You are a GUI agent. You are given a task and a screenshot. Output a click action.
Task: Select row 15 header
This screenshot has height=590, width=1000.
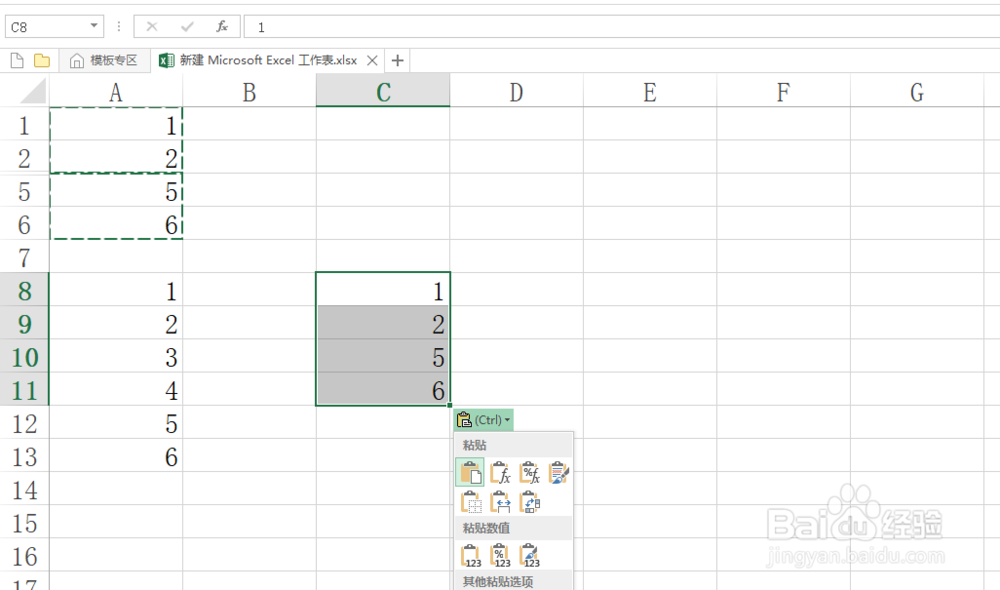click(x=24, y=522)
